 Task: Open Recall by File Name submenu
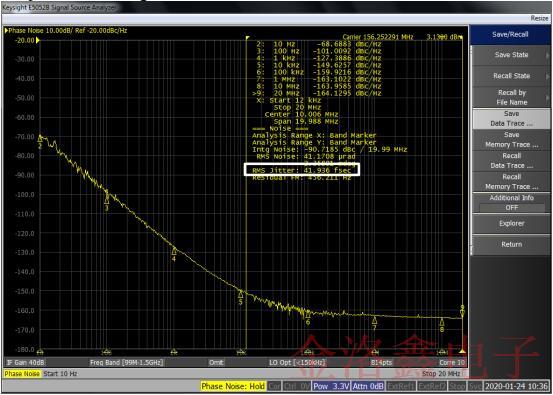point(511,97)
